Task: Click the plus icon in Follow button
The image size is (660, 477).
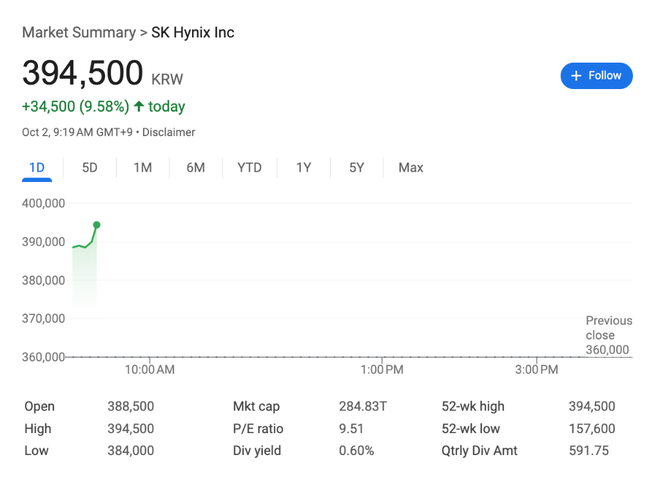Action: point(576,75)
